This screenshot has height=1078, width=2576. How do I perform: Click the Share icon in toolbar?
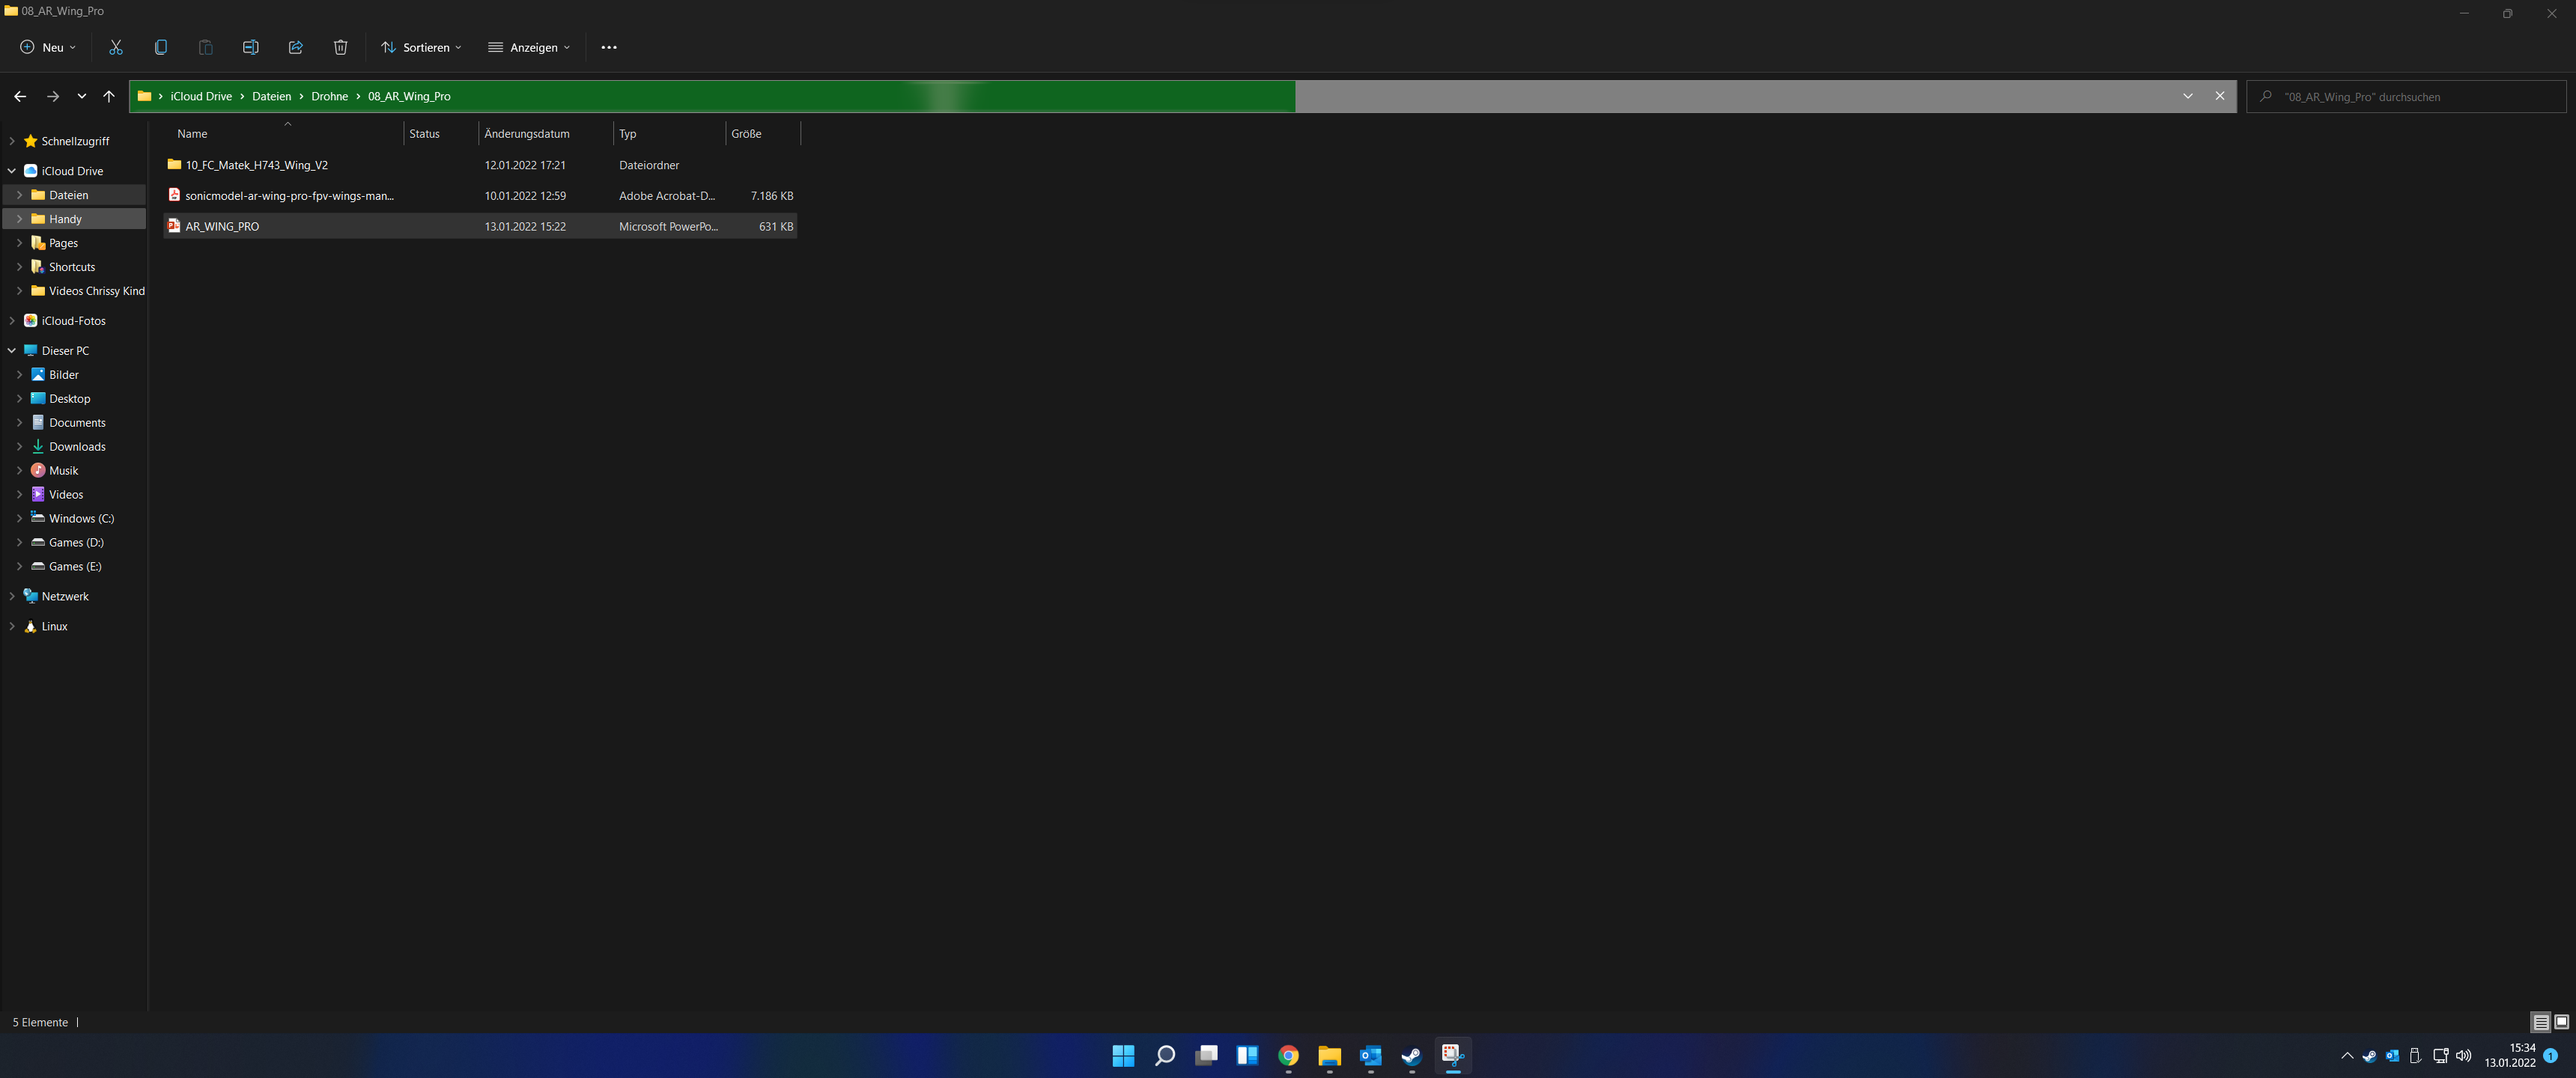pos(295,47)
